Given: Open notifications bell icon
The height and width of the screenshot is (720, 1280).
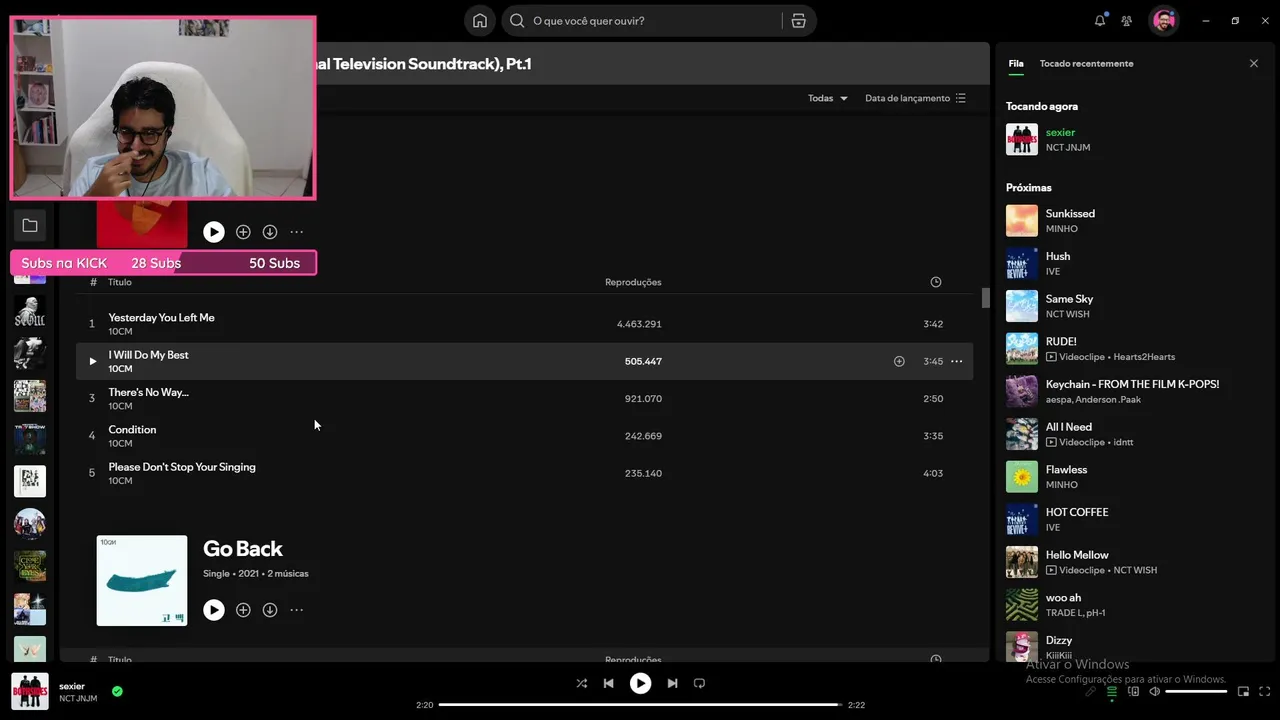Looking at the screenshot, I should pos(1100,20).
